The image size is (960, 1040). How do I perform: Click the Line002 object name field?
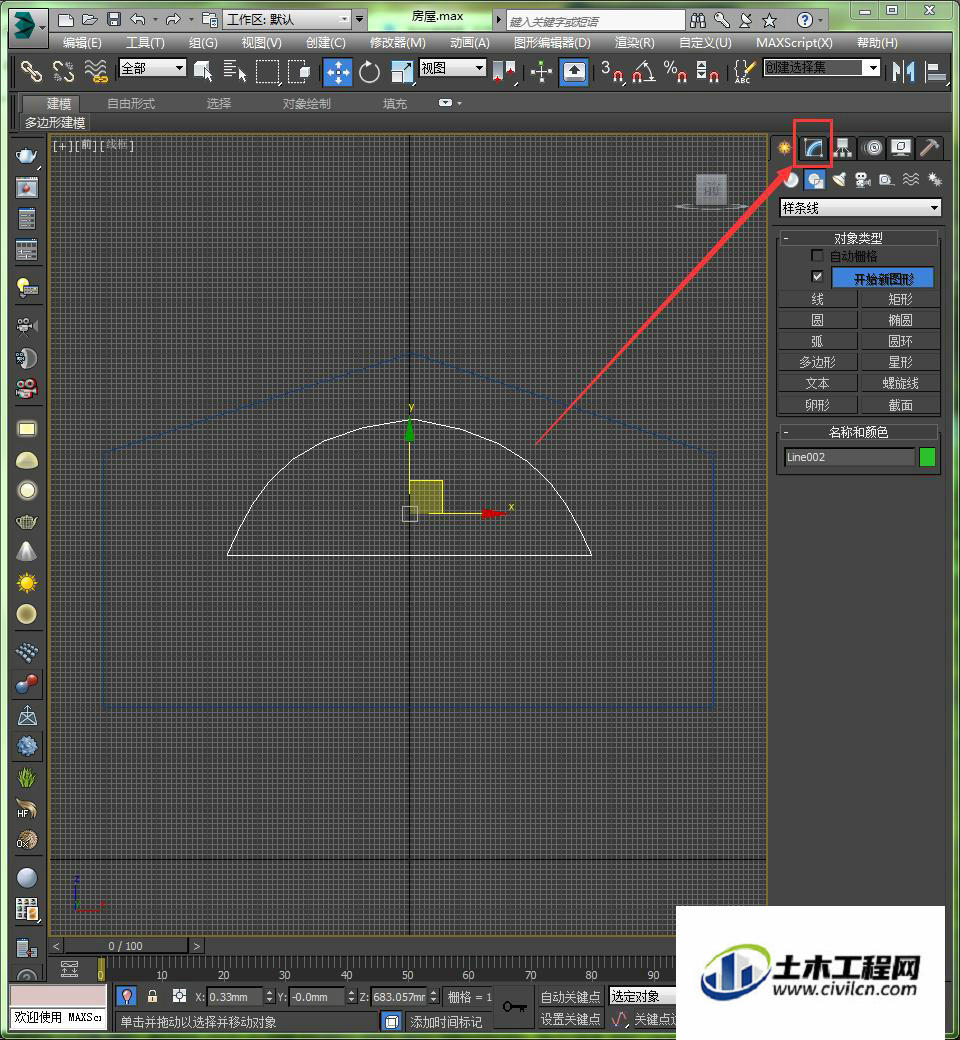pyautogui.click(x=849, y=457)
